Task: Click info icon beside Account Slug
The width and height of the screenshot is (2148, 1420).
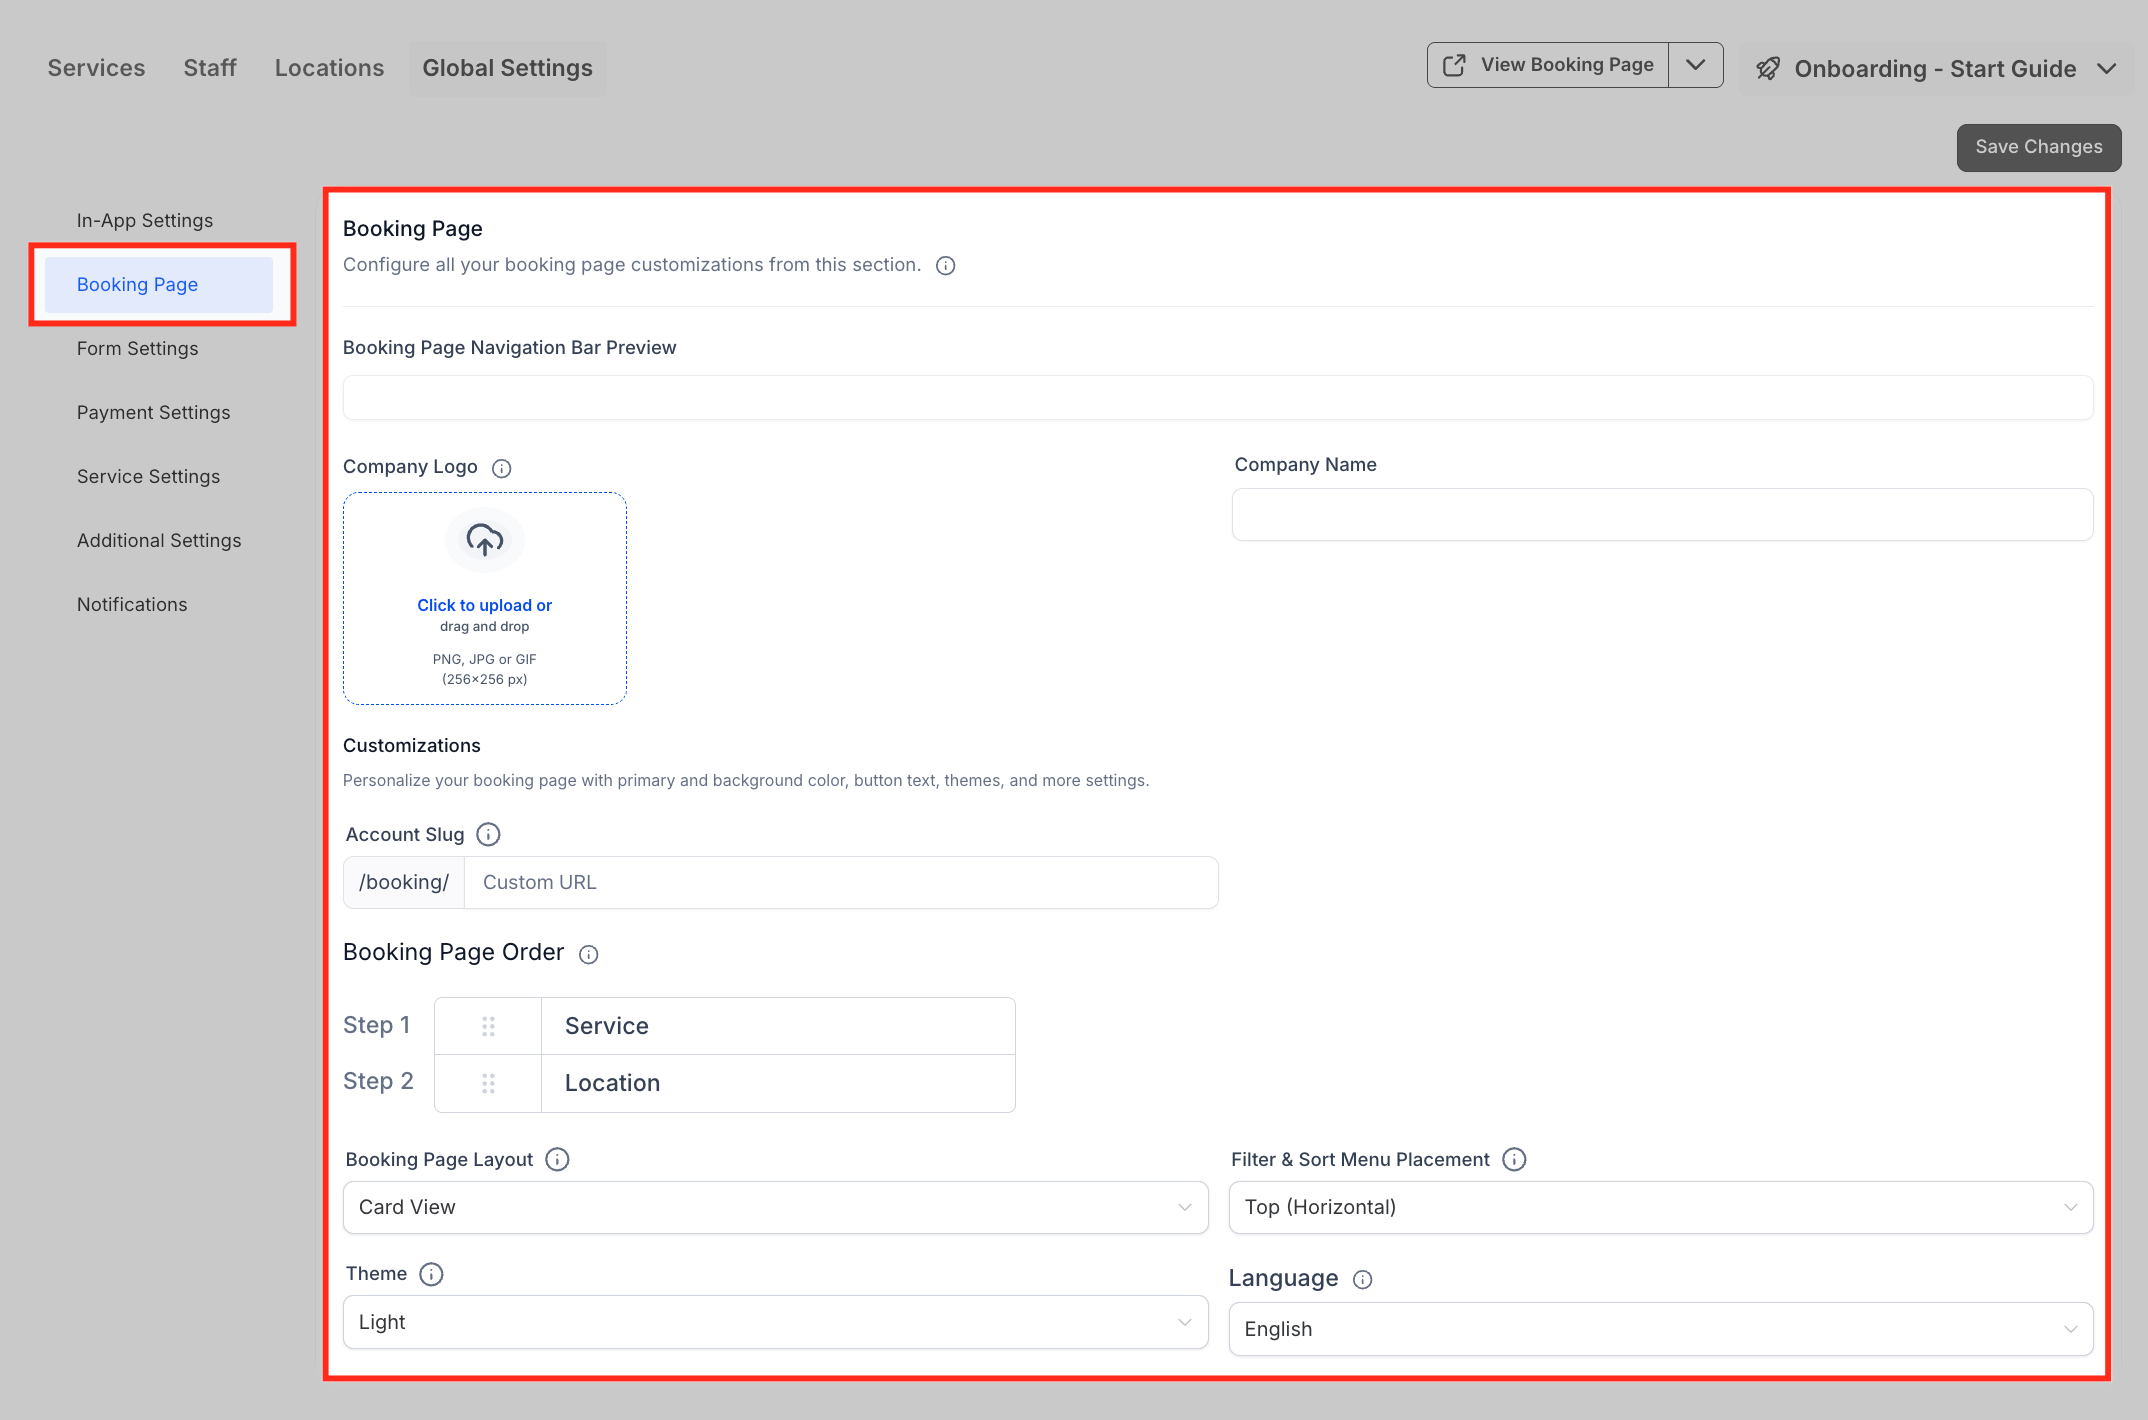Action: [488, 834]
